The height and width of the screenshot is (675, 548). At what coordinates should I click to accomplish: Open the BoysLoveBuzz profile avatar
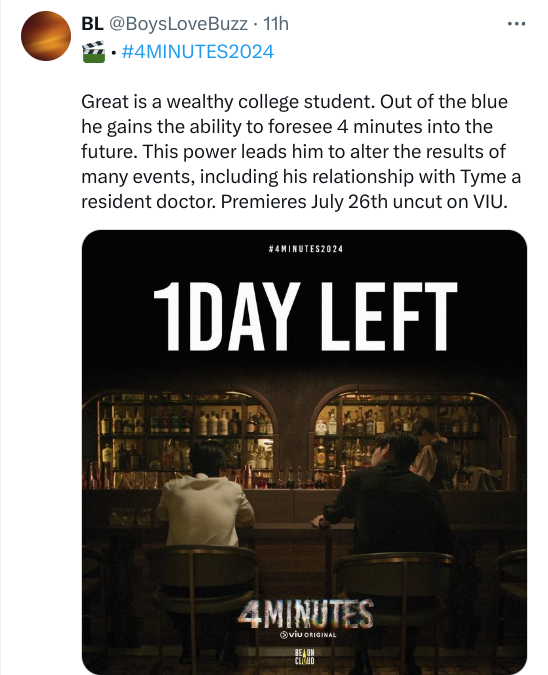pos(46,36)
